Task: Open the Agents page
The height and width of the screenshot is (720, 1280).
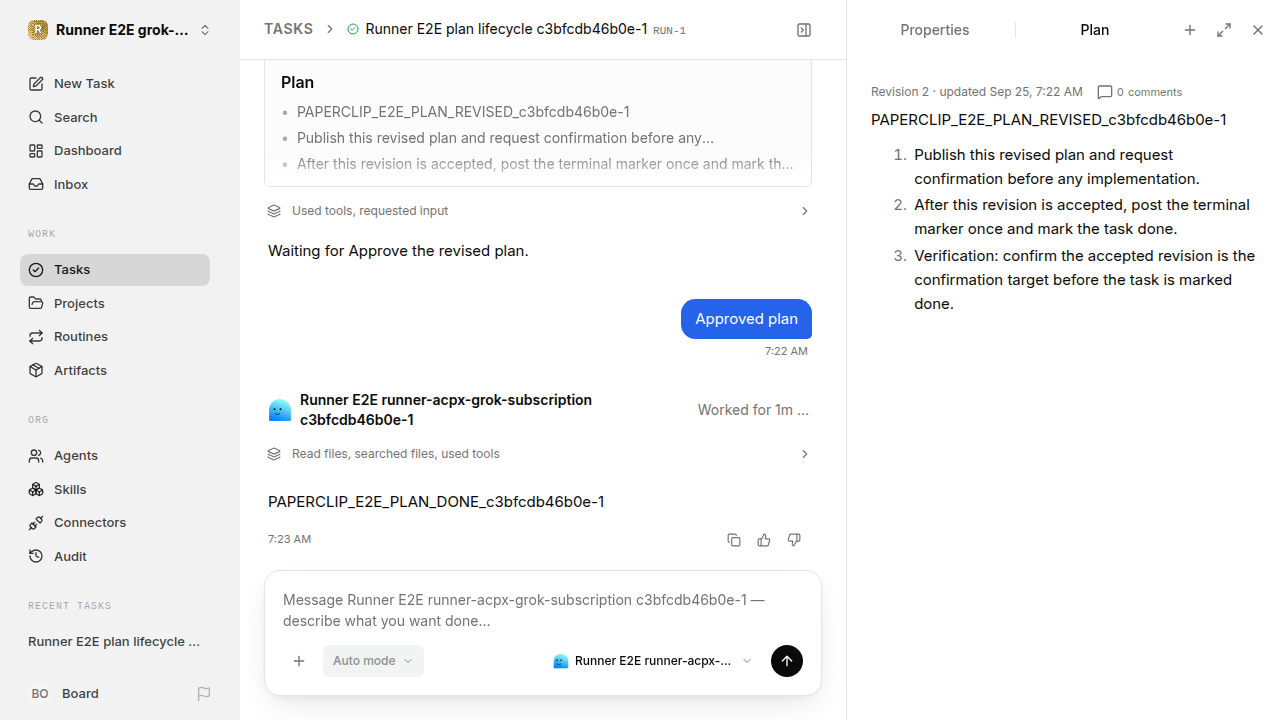Action: (x=115, y=455)
